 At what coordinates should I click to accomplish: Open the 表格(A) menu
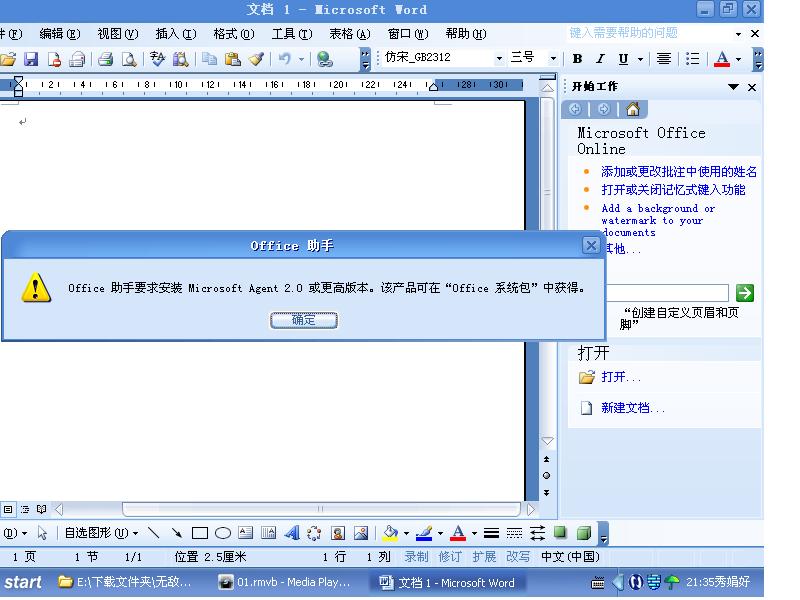(x=349, y=34)
